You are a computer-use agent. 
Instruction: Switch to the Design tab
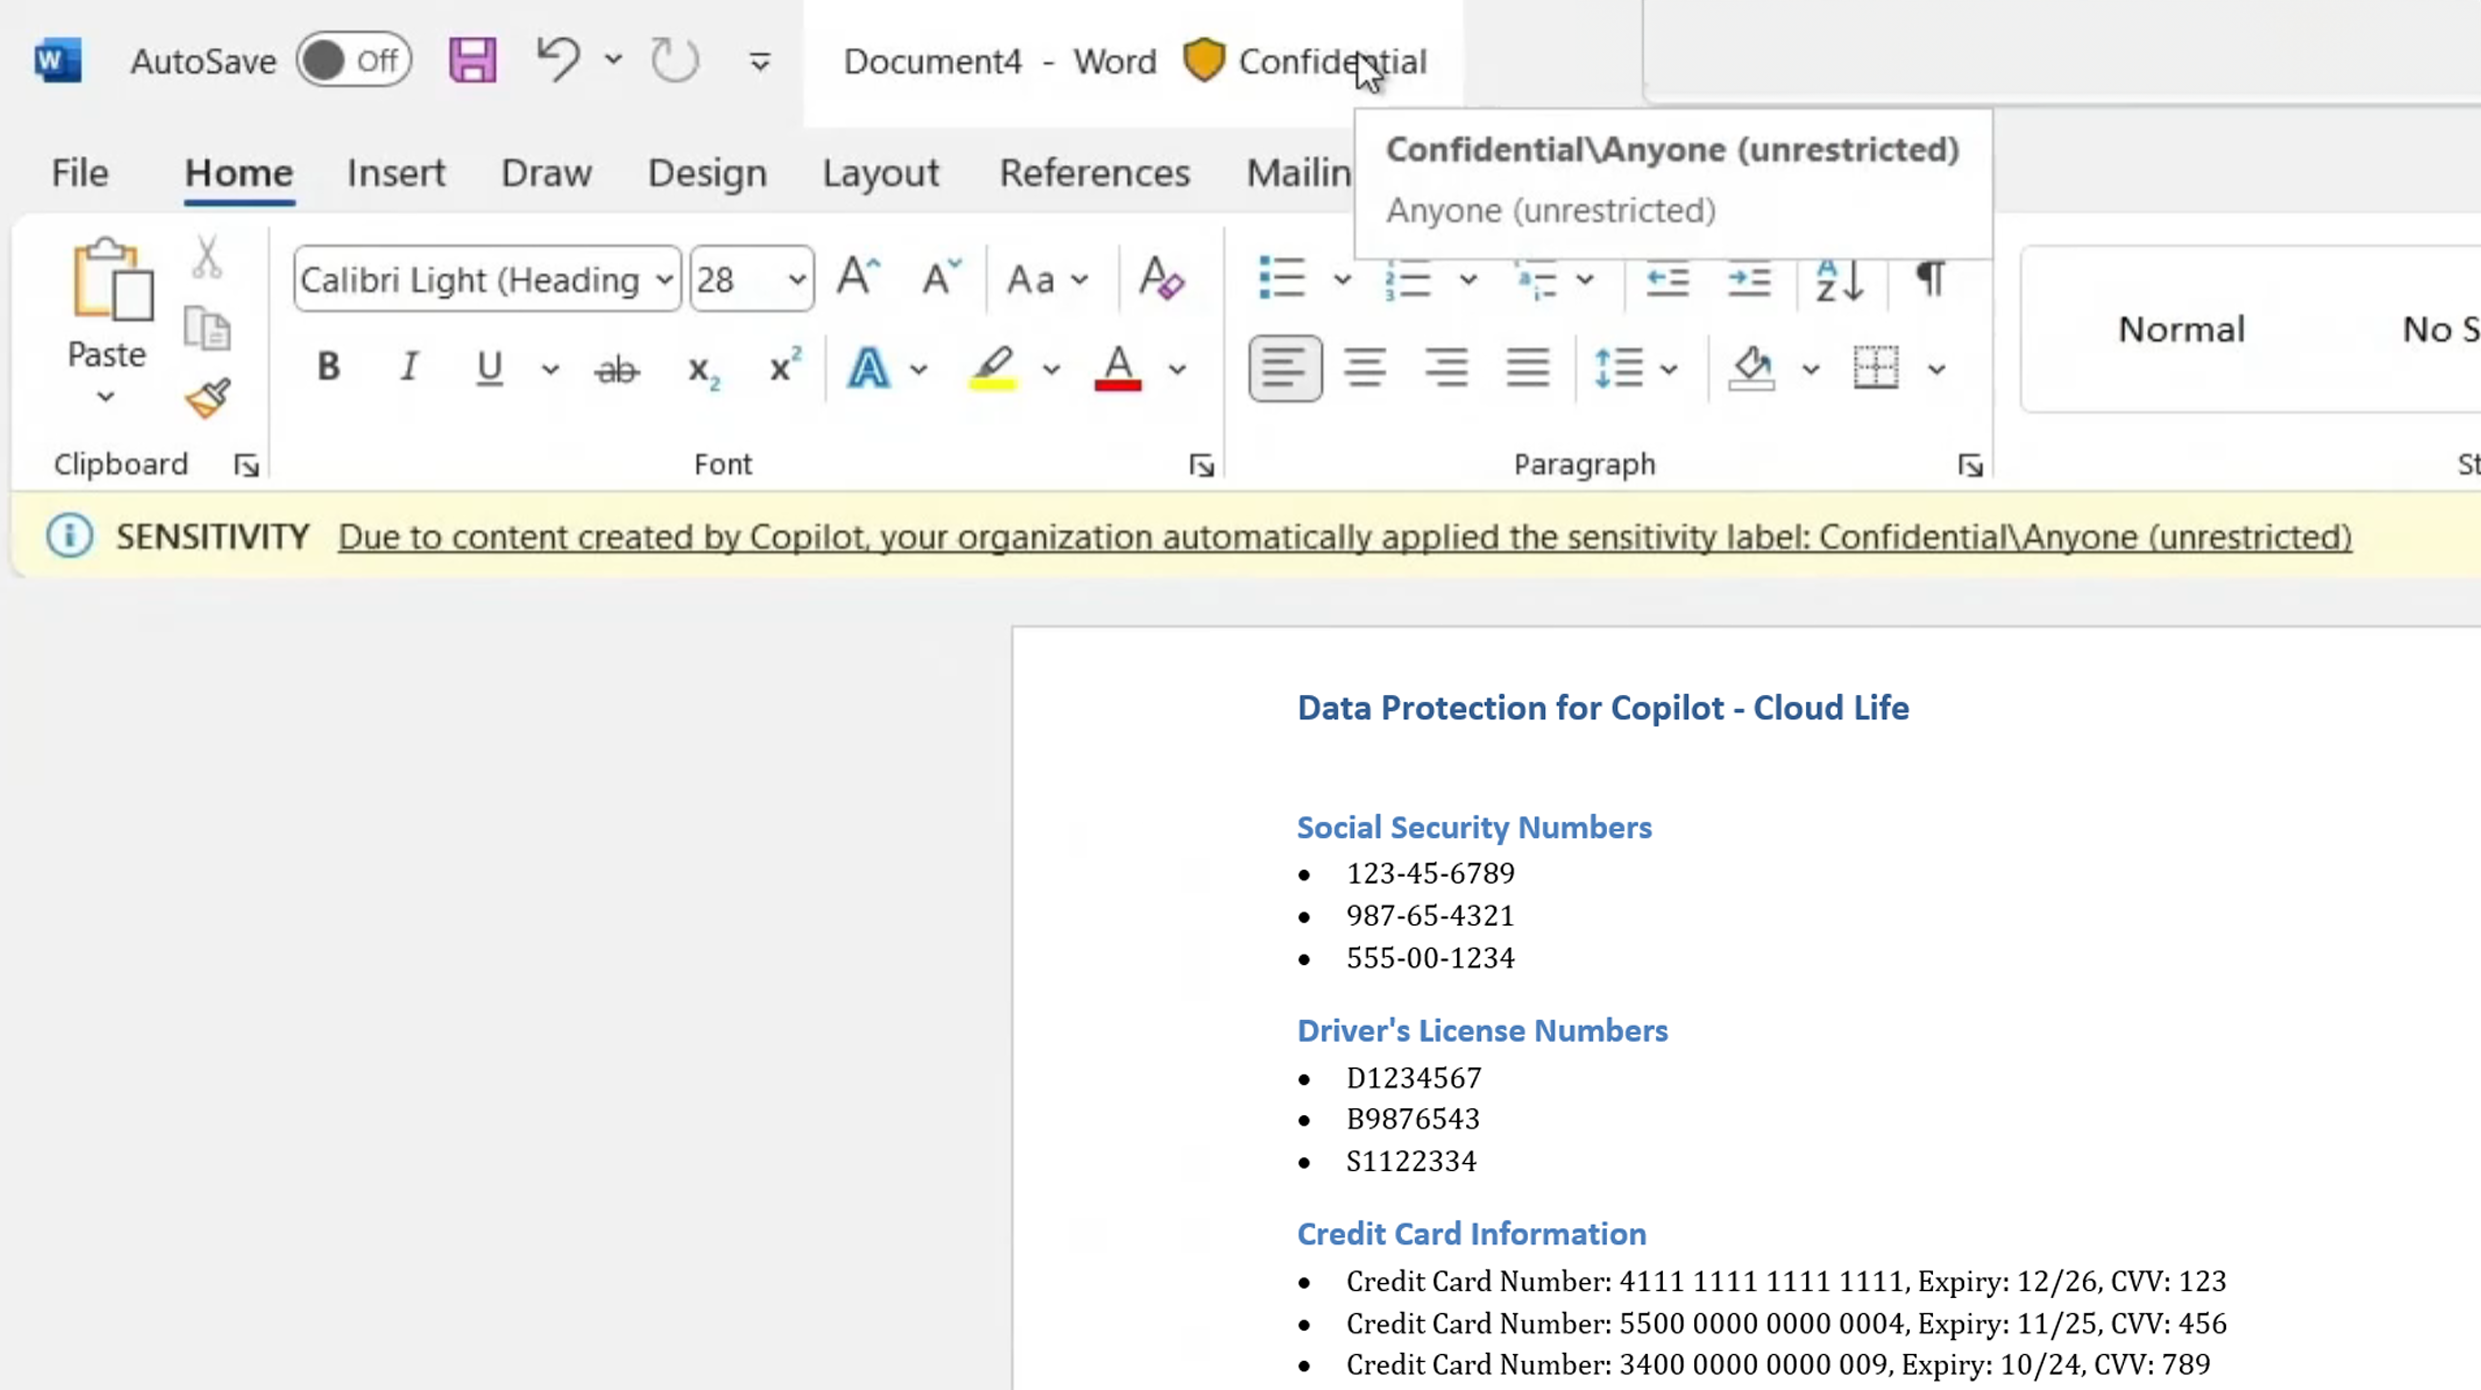[x=707, y=172]
